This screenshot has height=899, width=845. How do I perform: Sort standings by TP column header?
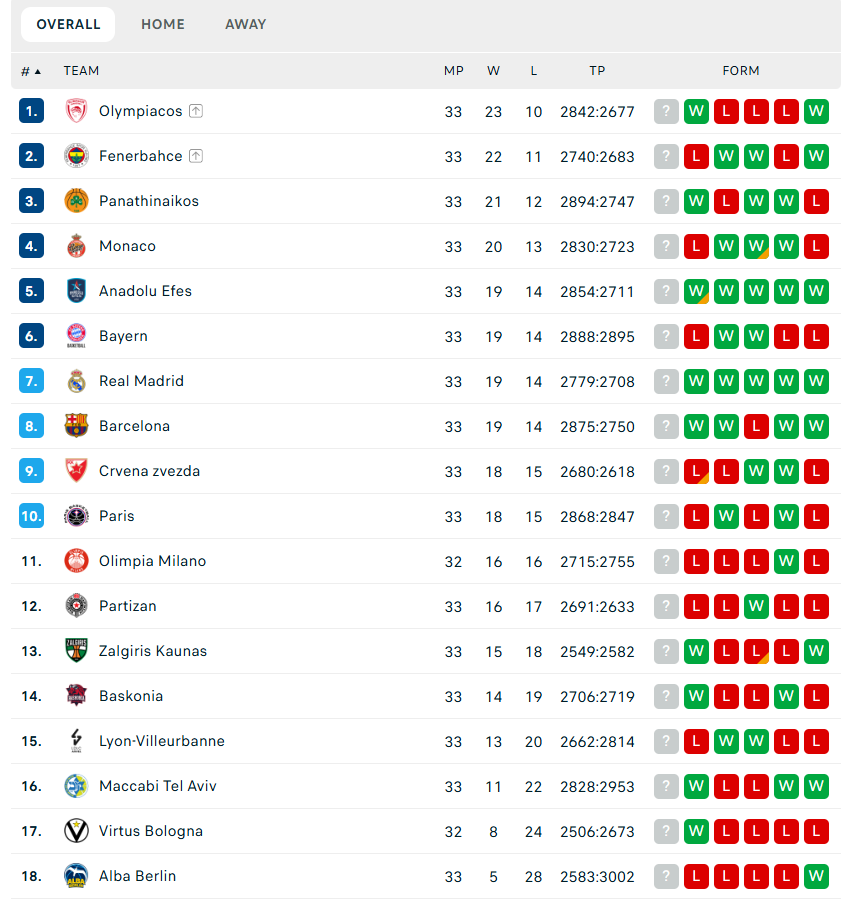click(x=597, y=71)
